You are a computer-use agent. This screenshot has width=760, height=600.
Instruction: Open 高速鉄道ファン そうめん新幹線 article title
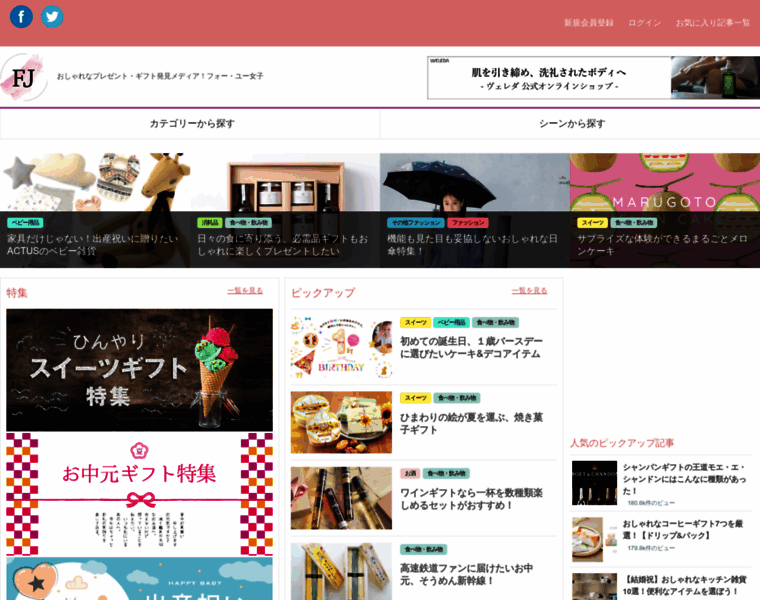click(x=466, y=574)
